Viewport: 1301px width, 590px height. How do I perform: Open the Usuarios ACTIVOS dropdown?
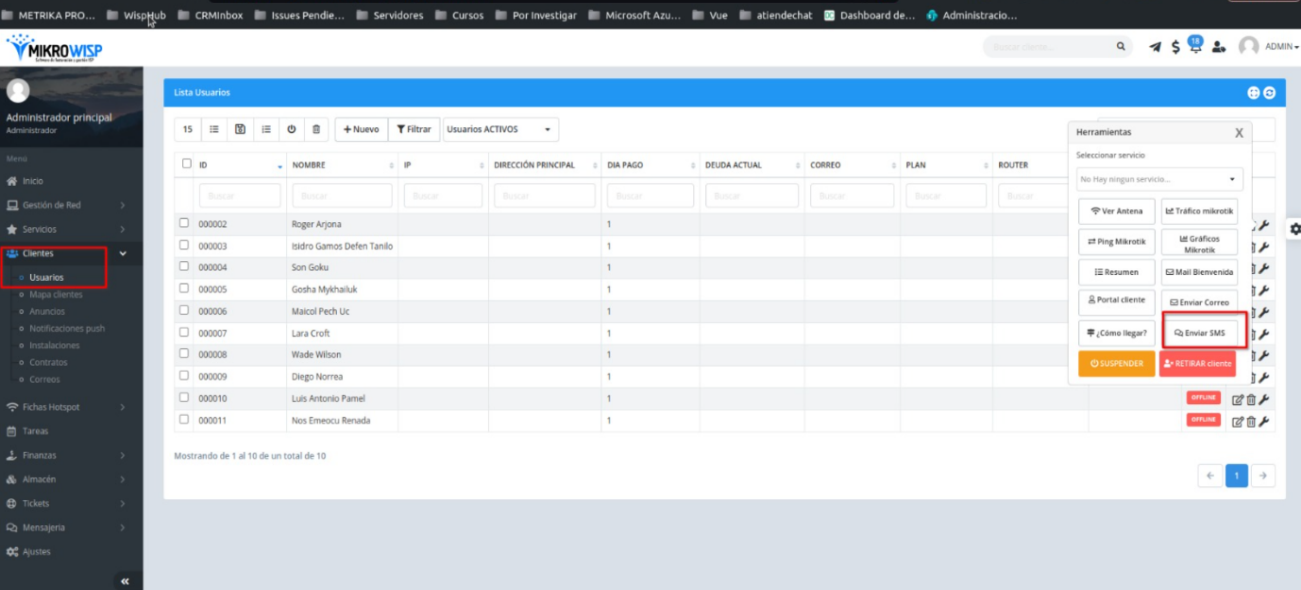[x=500, y=129]
